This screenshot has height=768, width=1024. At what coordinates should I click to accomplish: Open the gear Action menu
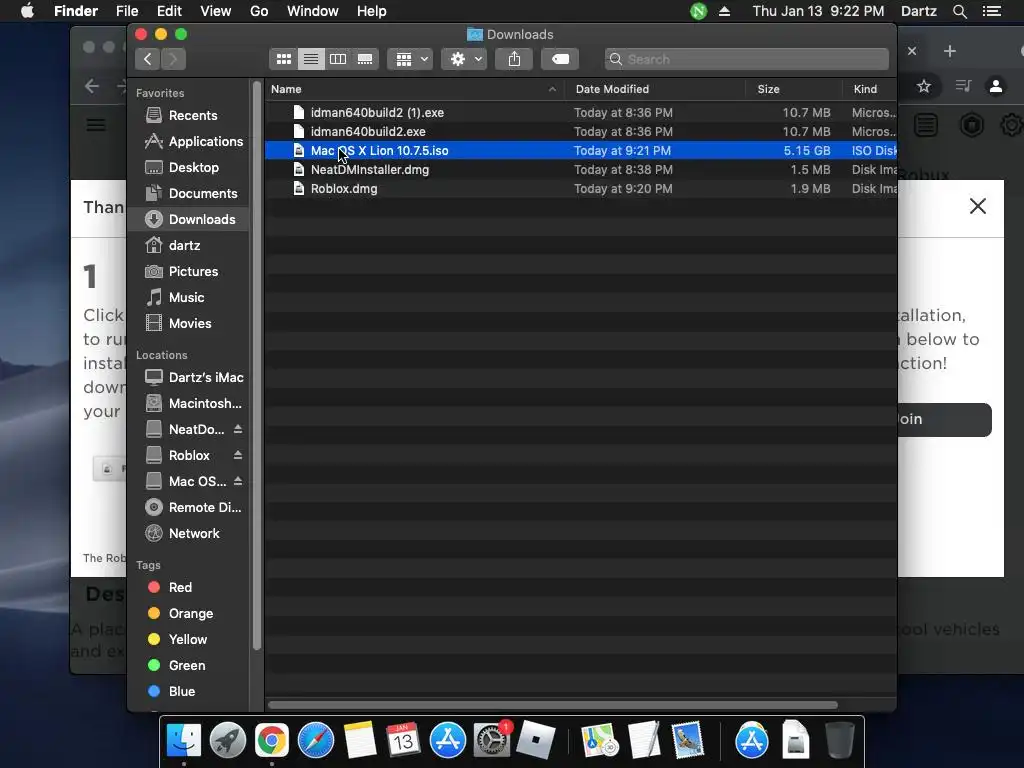464,59
